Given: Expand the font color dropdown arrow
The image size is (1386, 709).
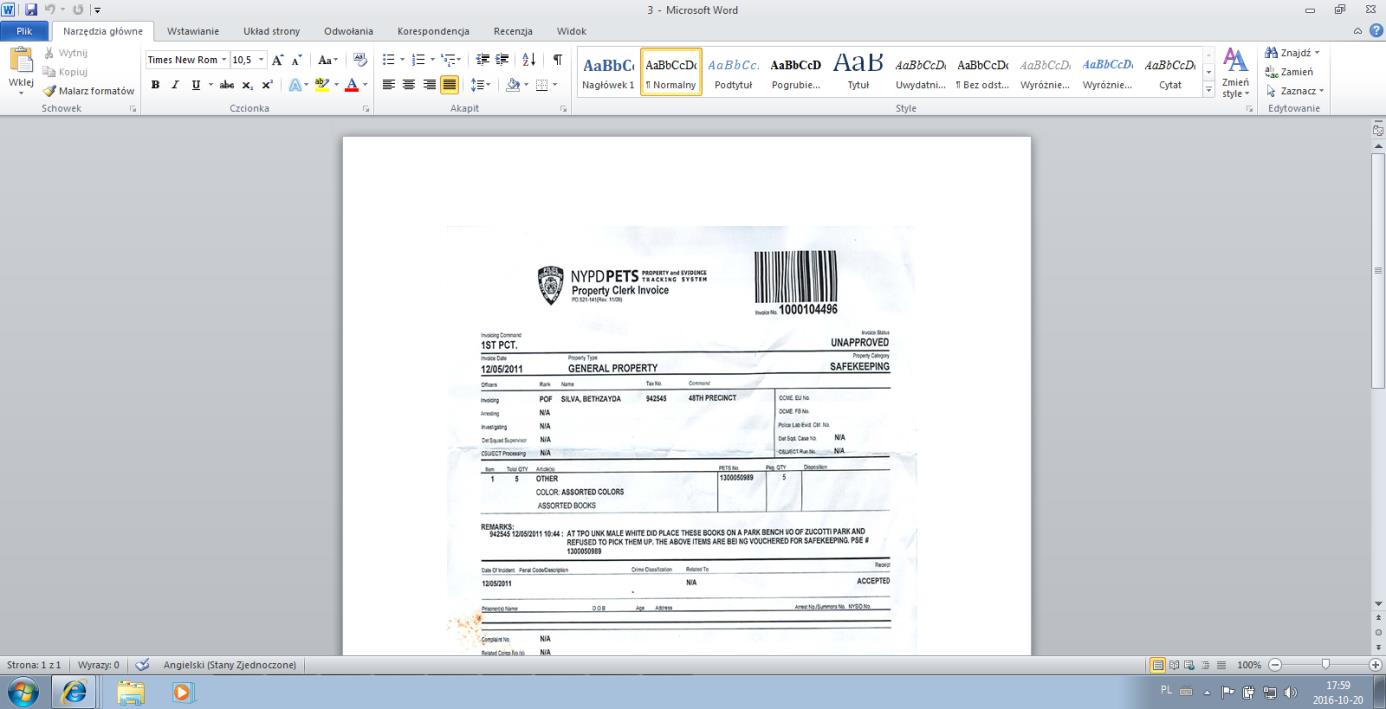Looking at the screenshot, I should 365,85.
